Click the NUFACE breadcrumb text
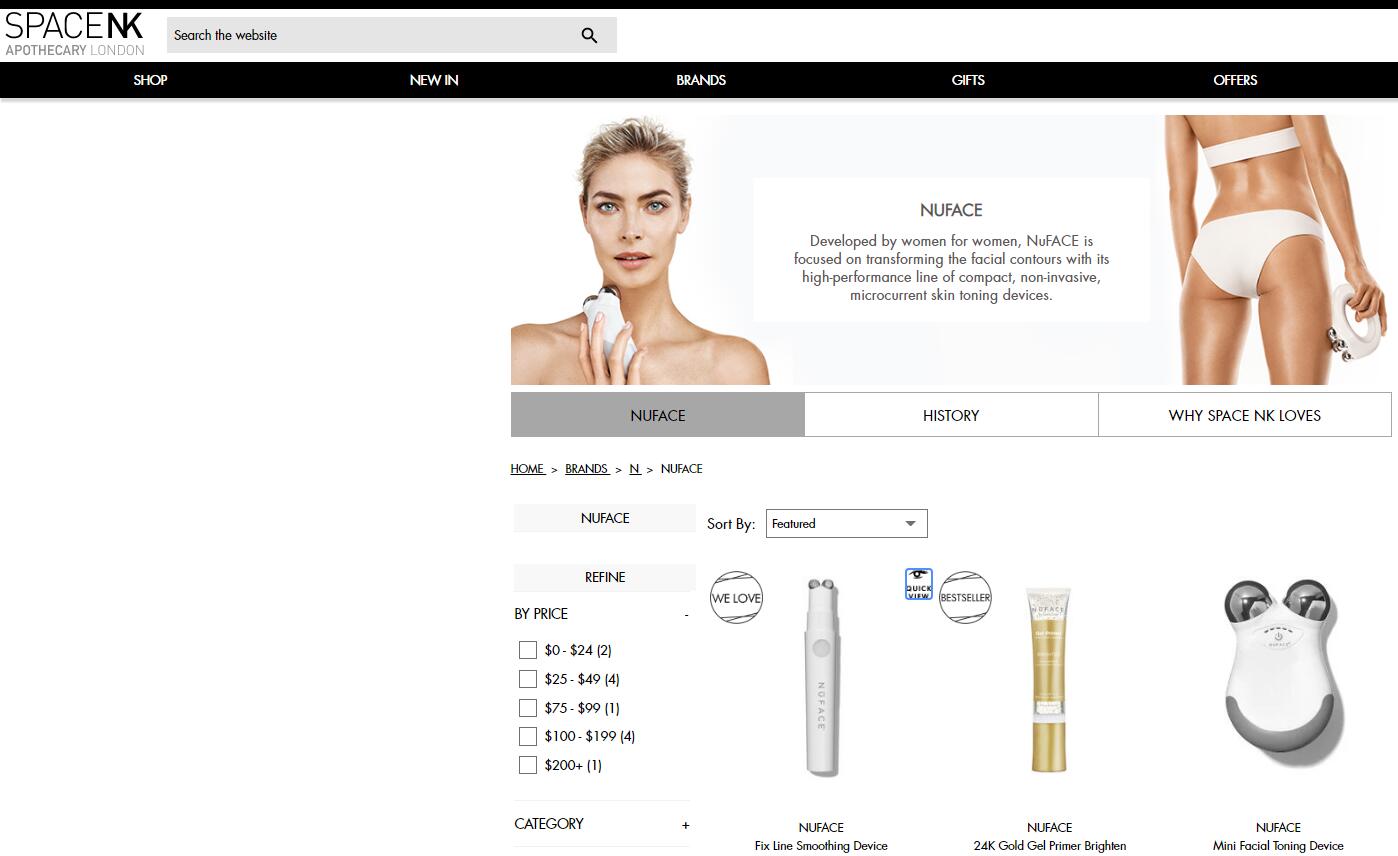The width and height of the screenshot is (1398, 856). point(682,469)
